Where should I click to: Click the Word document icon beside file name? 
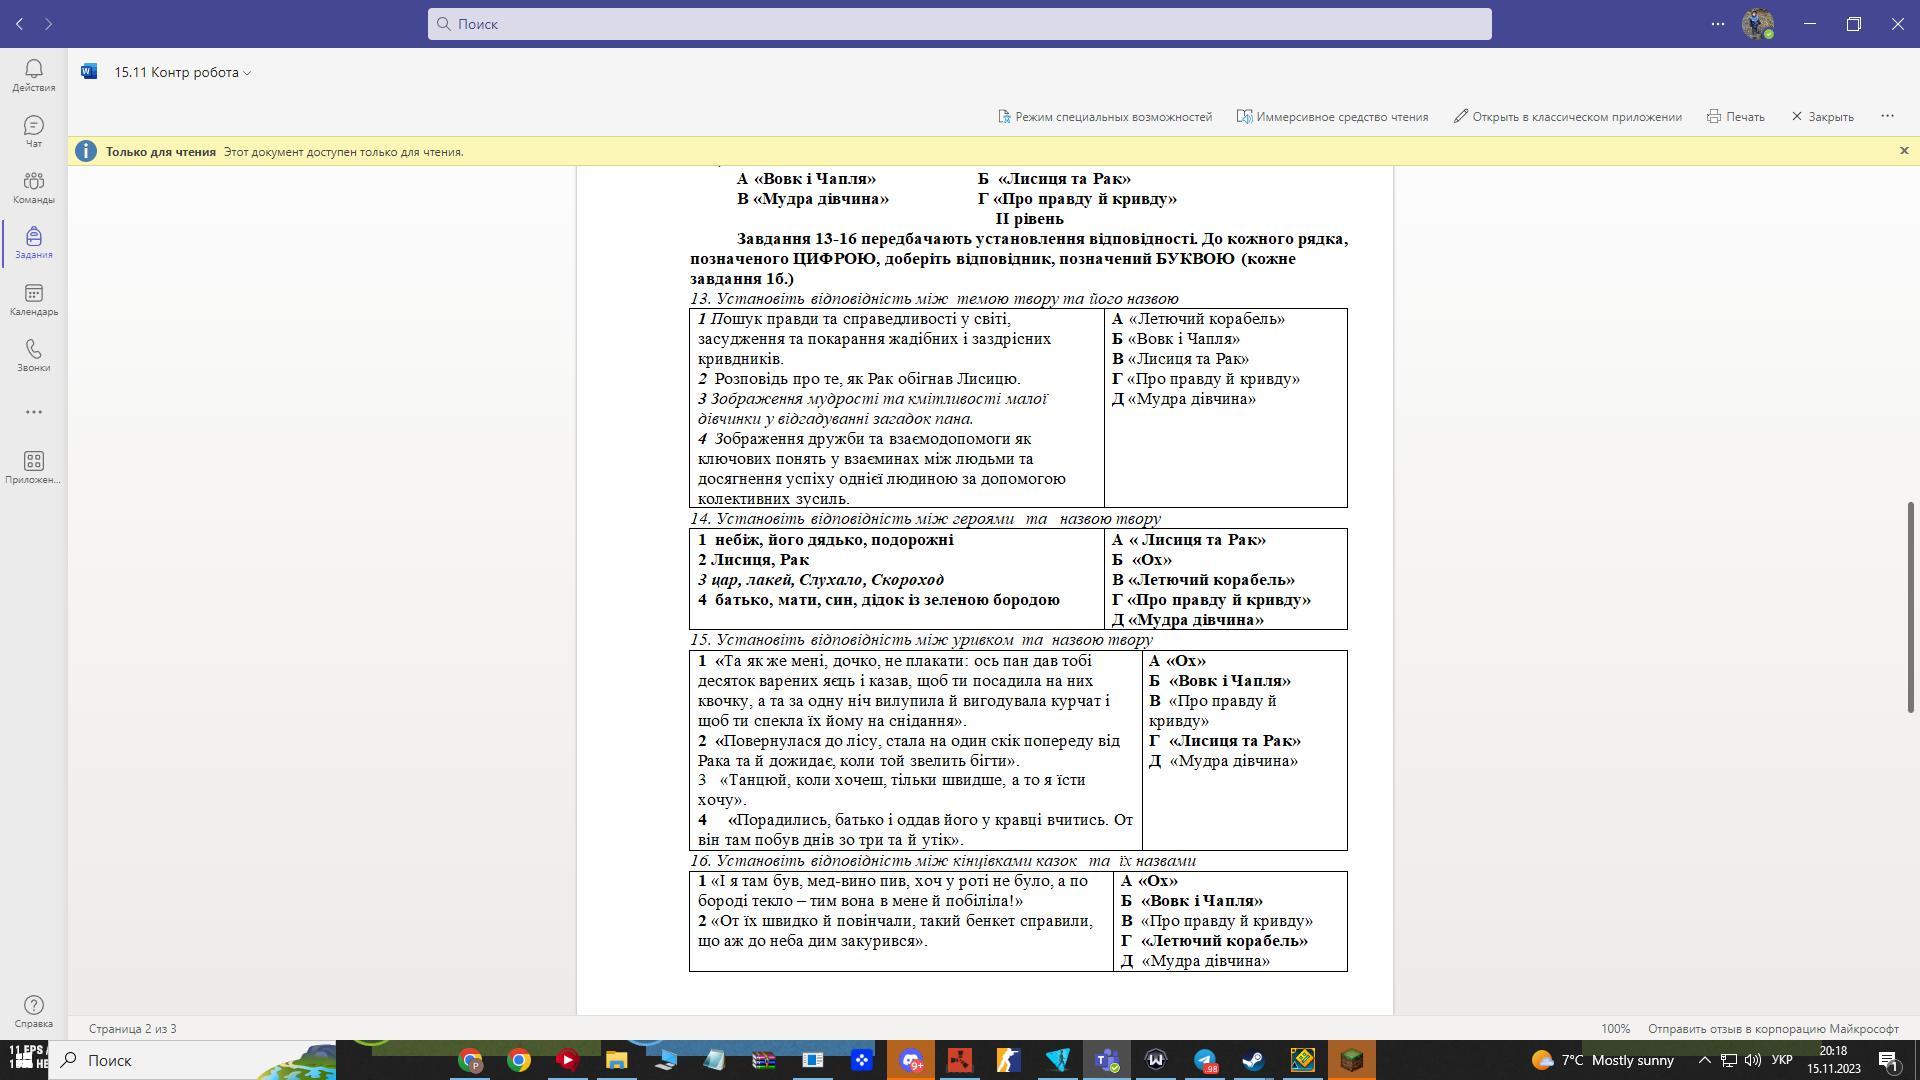89,72
